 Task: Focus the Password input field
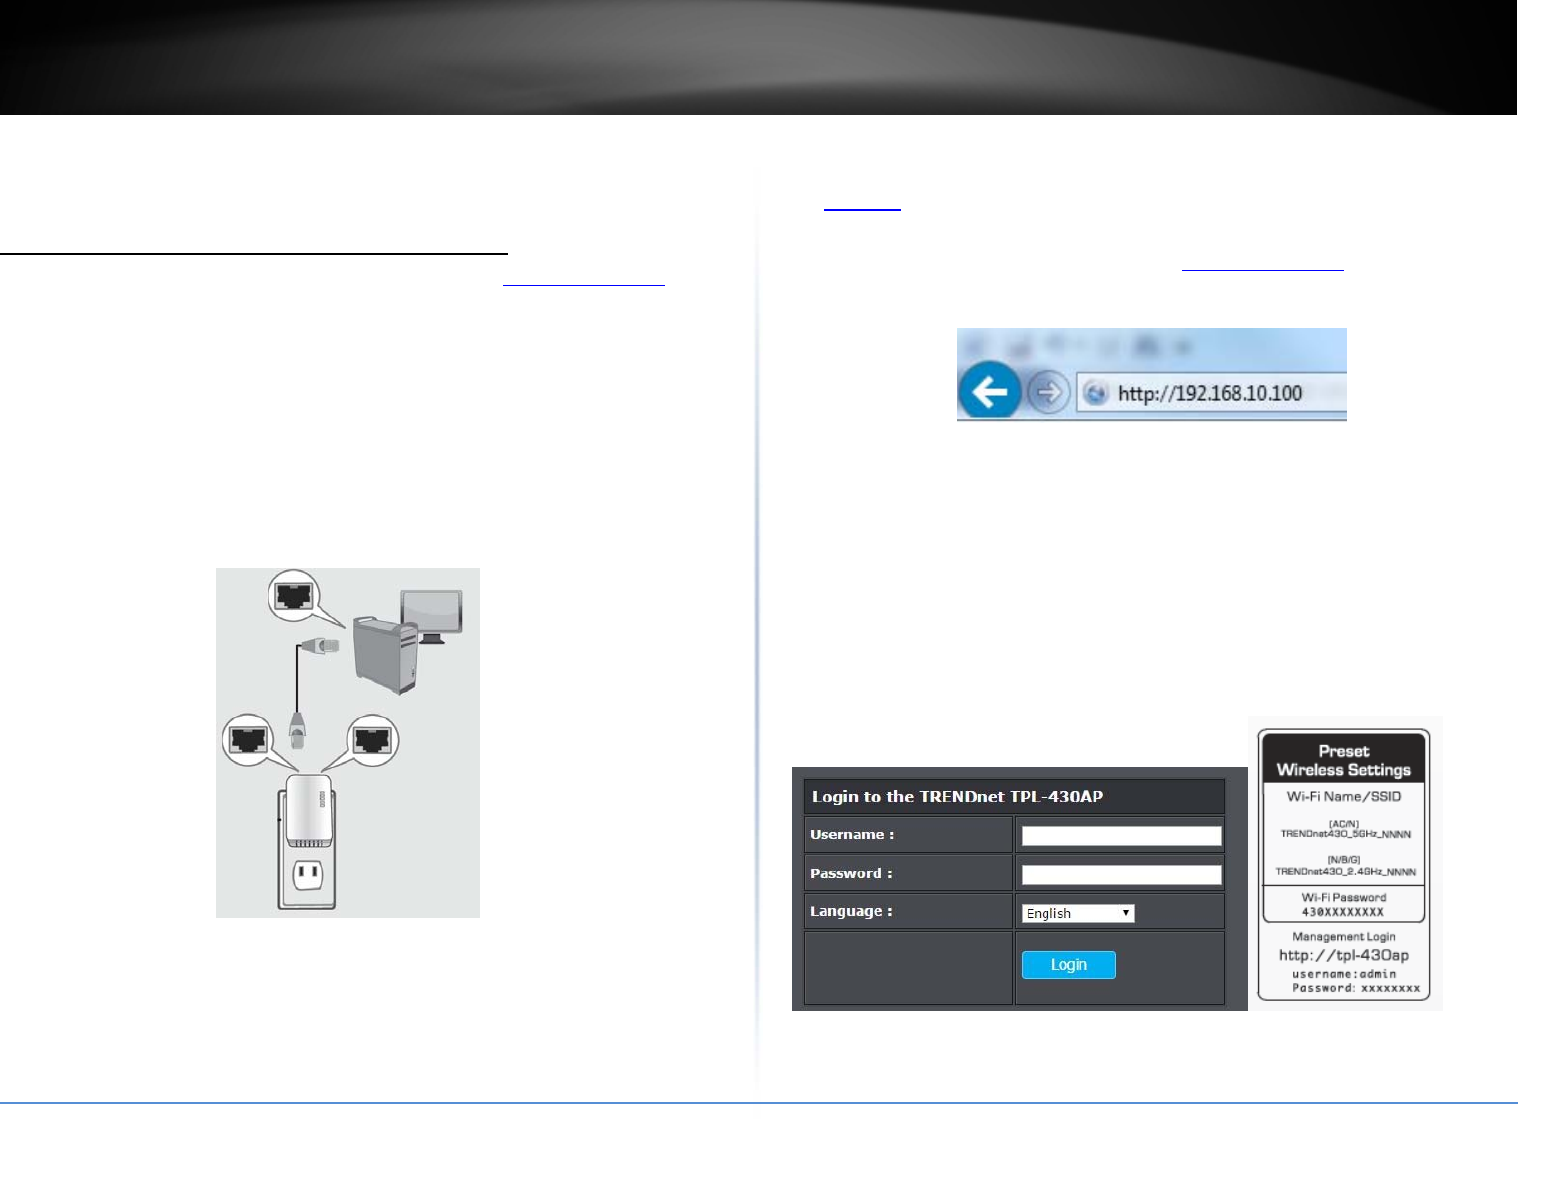1121,875
